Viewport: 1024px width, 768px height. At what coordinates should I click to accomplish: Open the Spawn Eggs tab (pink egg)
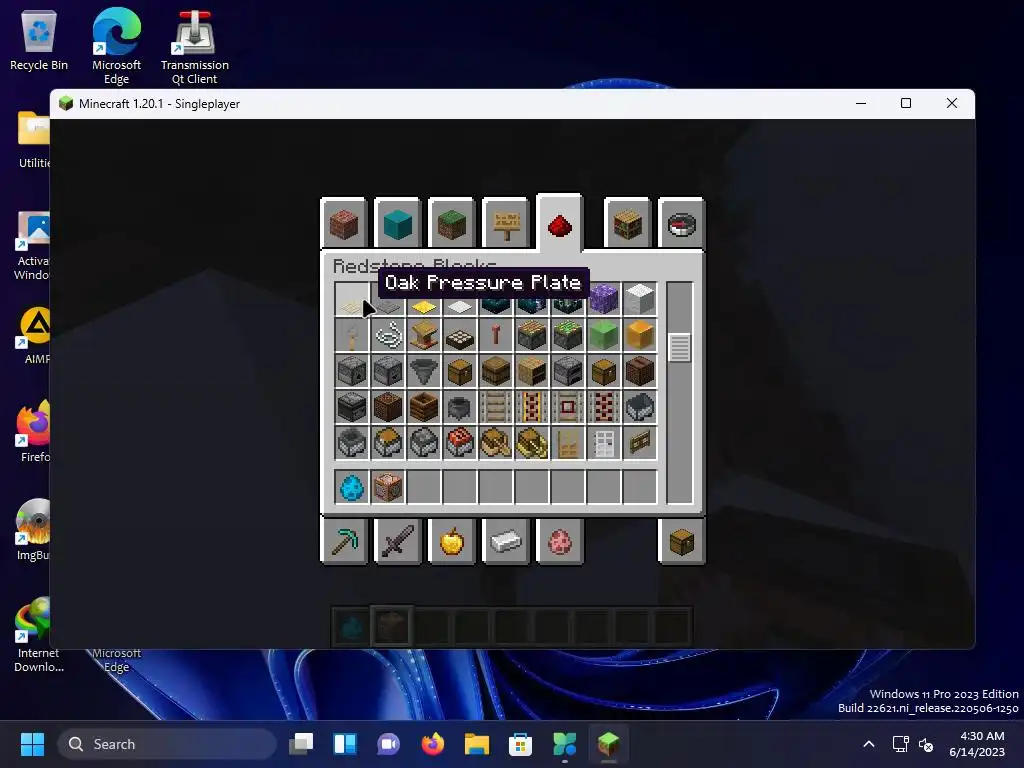pyautogui.click(x=560, y=541)
